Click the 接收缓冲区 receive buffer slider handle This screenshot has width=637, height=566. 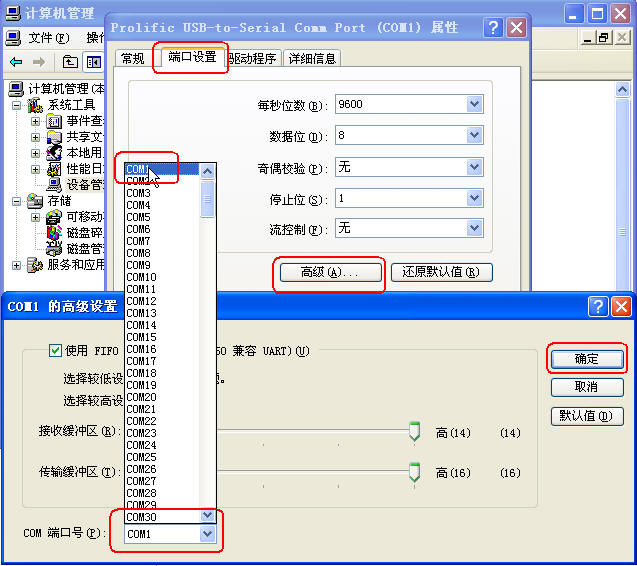(x=414, y=432)
